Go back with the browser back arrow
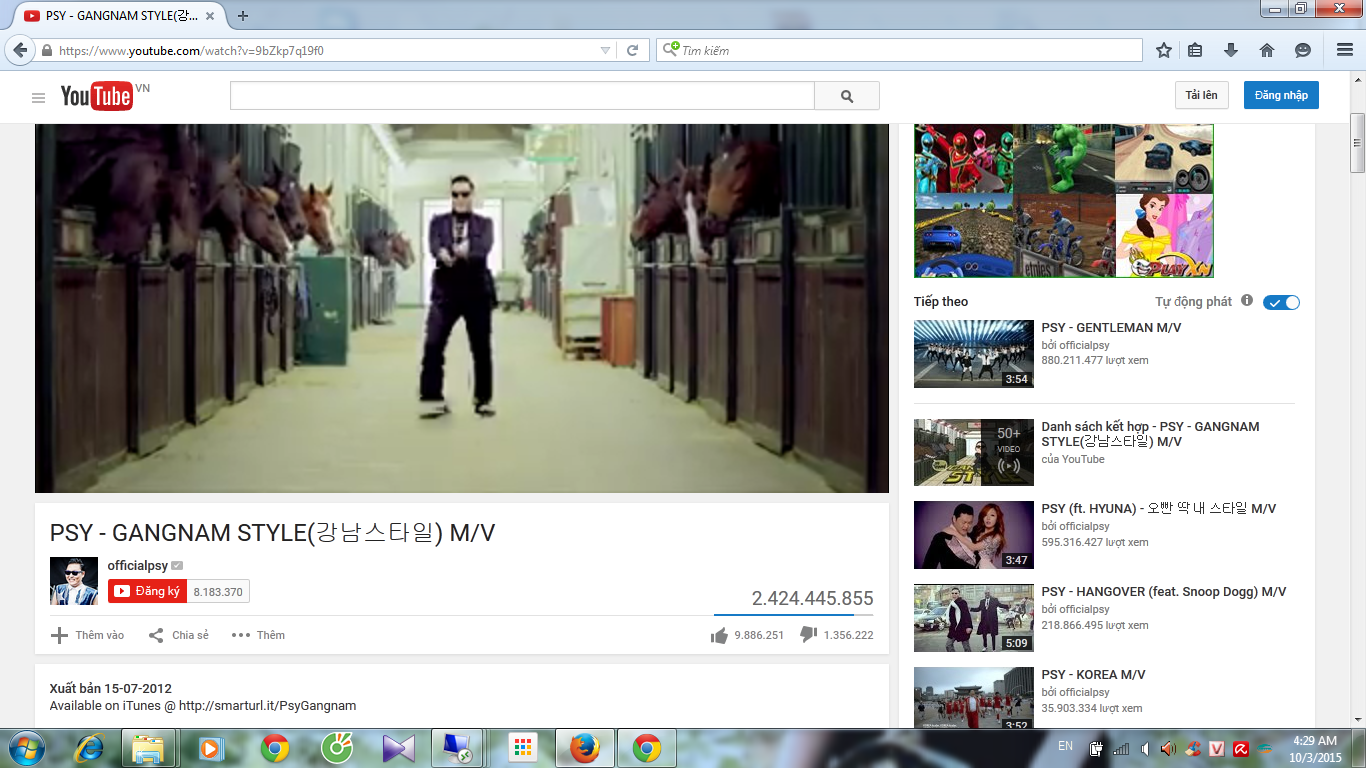 pos(20,50)
